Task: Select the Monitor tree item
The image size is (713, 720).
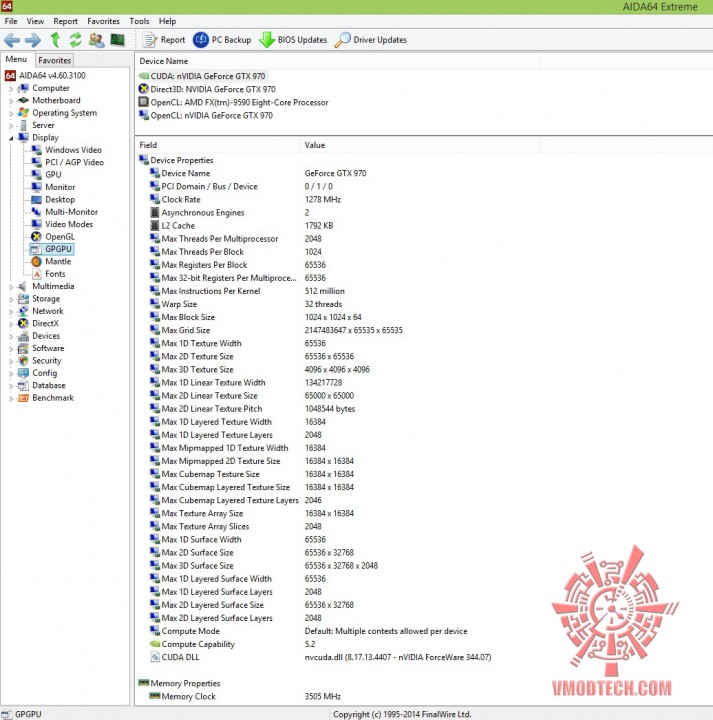Action: point(53,187)
